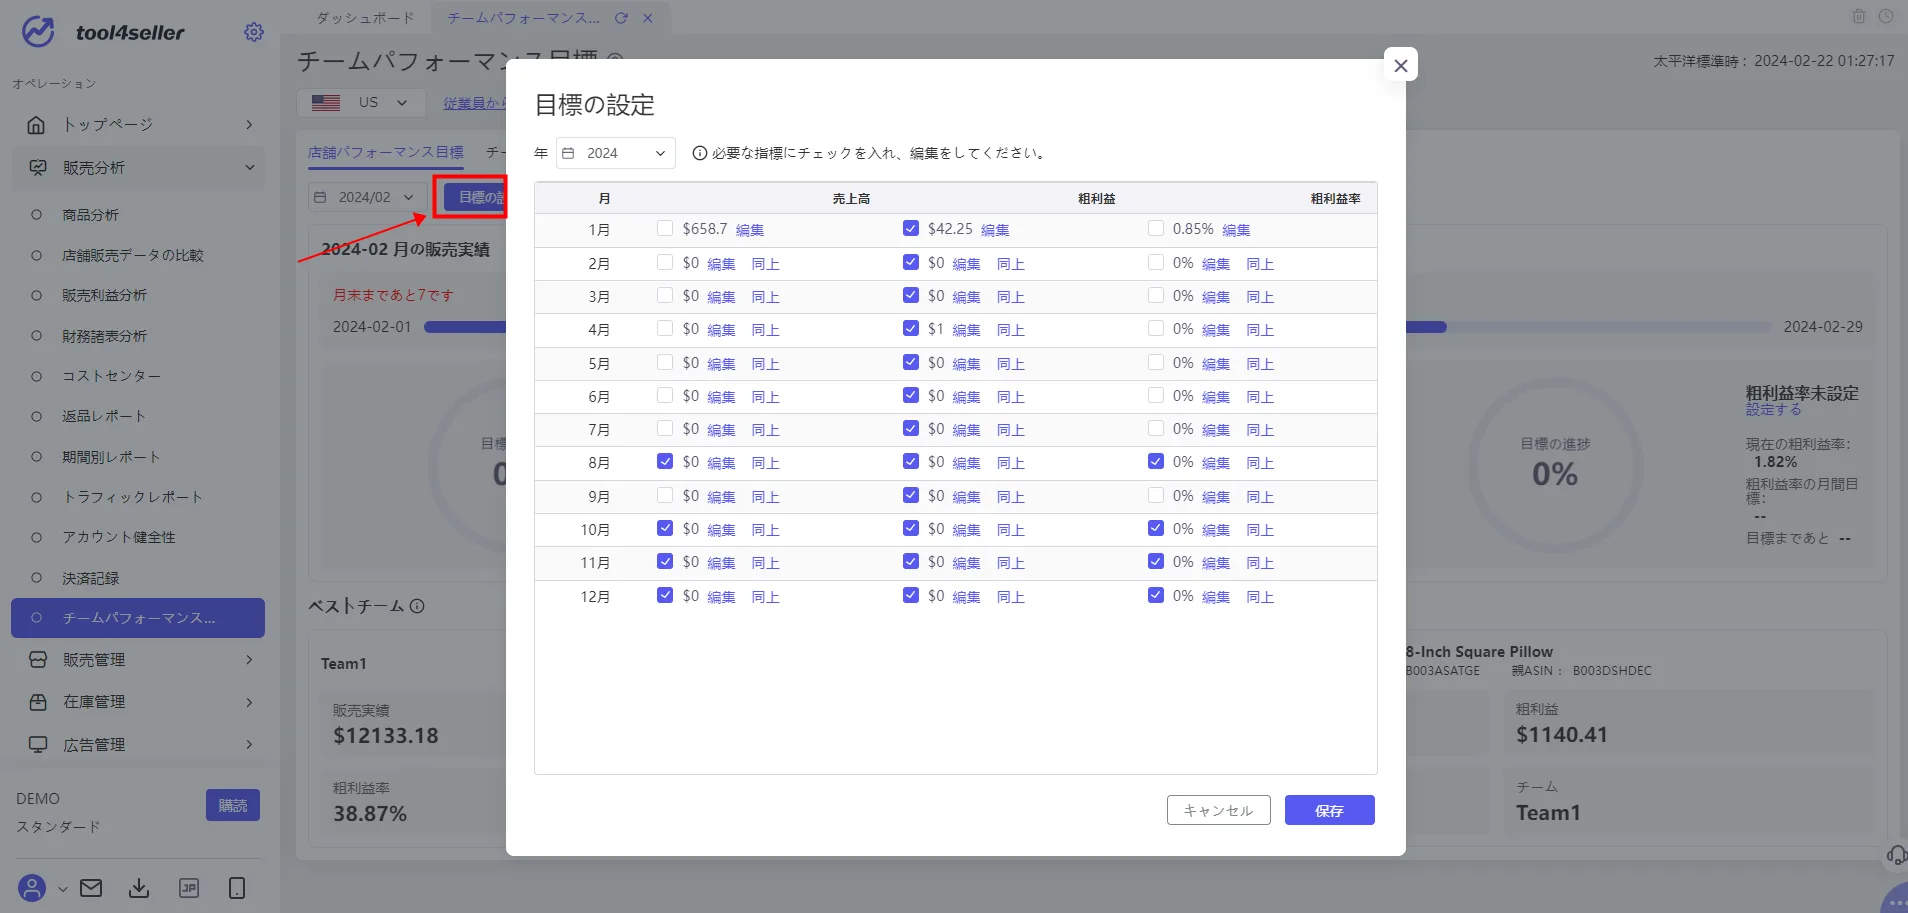Click the mobile device icon
This screenshot has width=1908, height=913.
(x=237, y=888)
